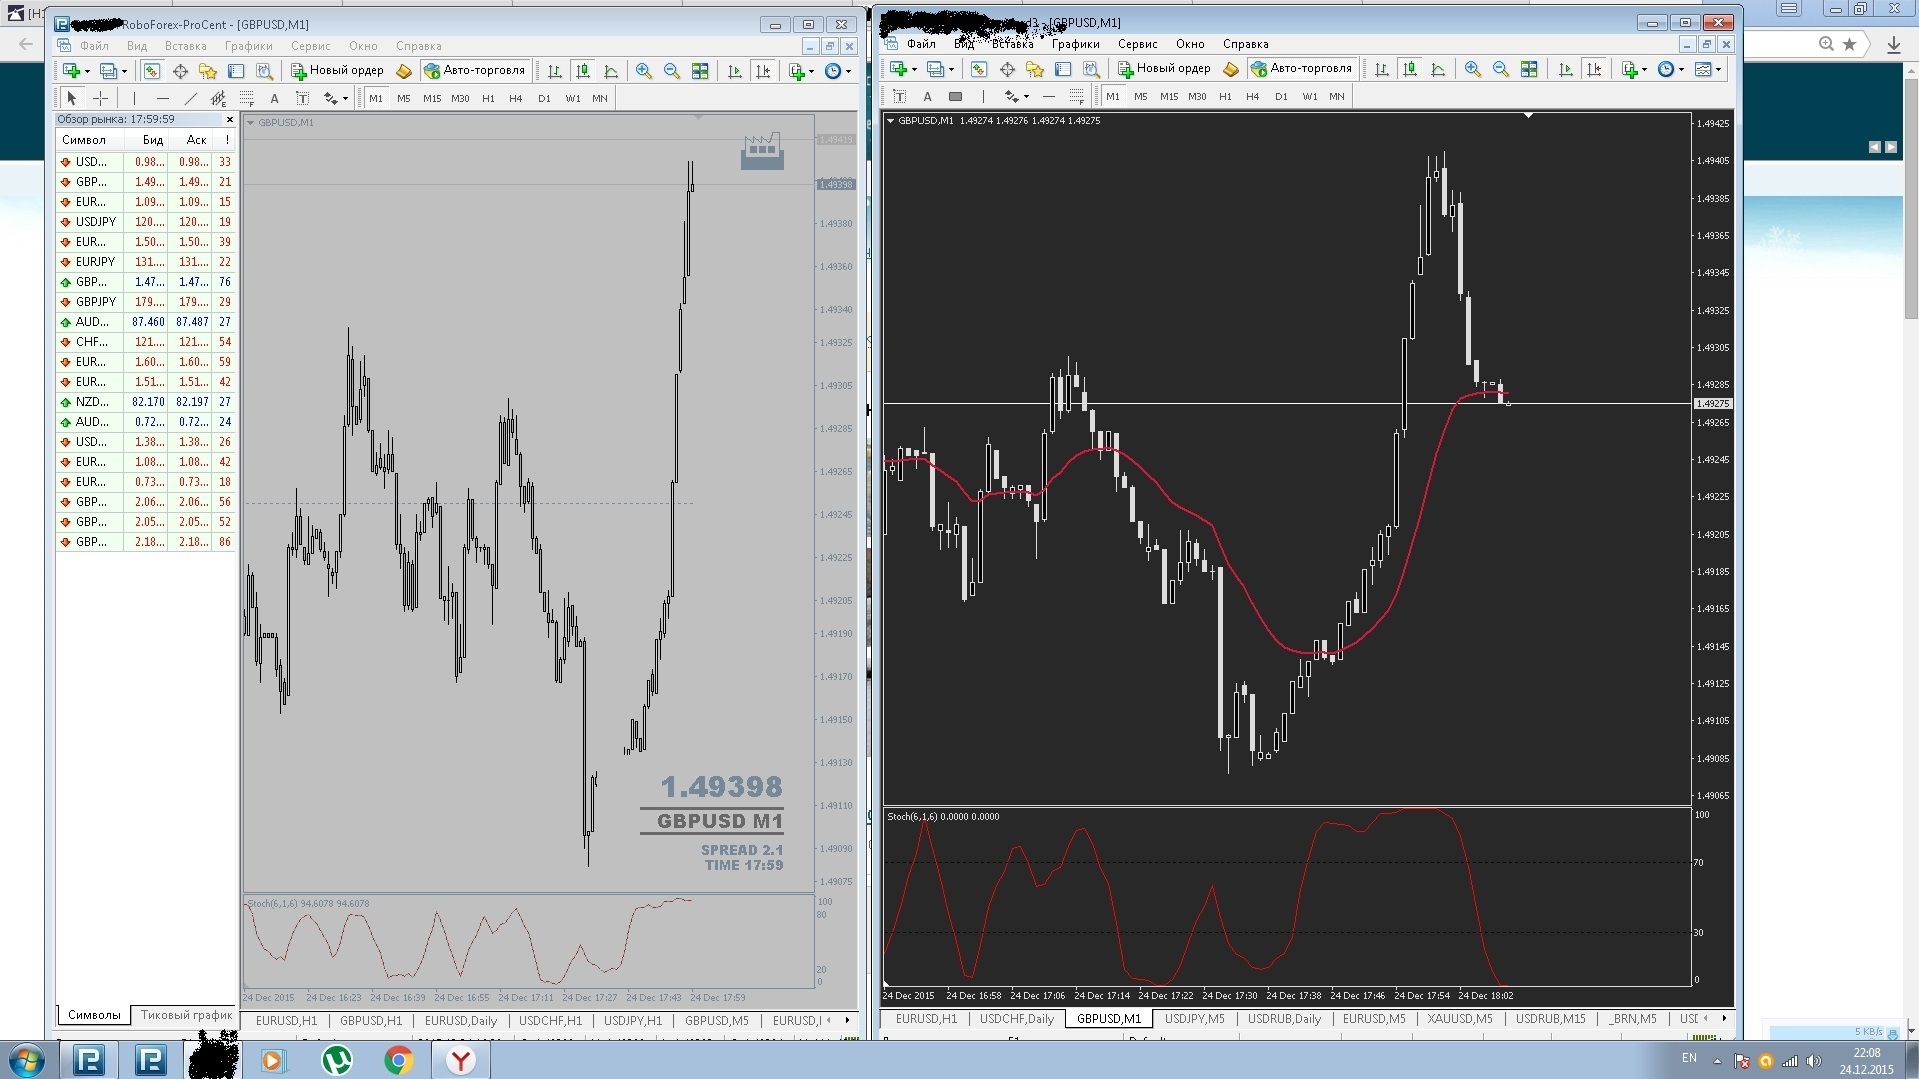Select candlestick chart type in left terminal

(582, 71)
